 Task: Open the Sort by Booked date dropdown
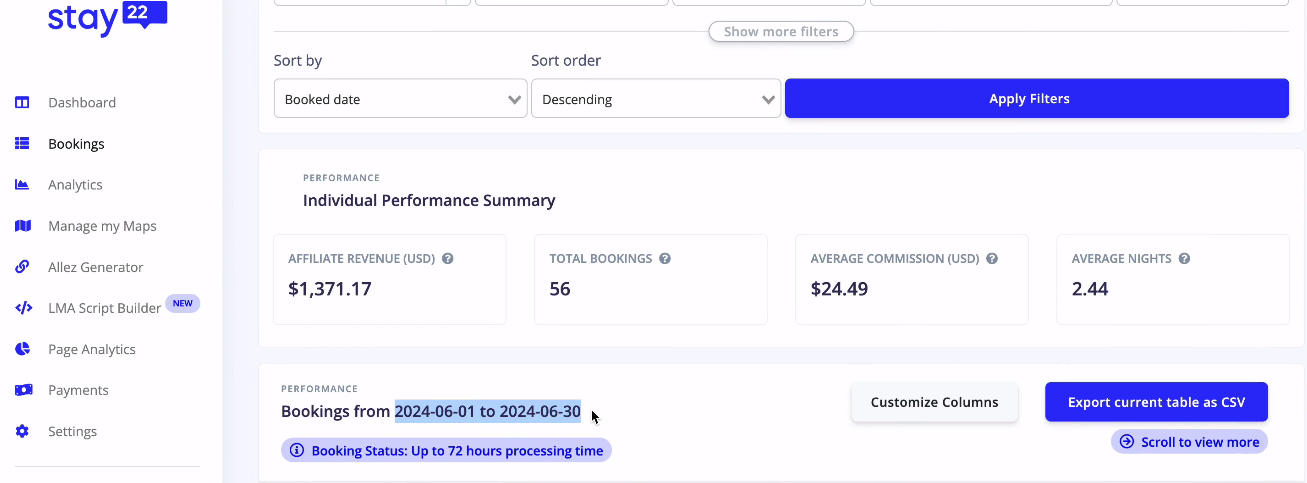400,99
